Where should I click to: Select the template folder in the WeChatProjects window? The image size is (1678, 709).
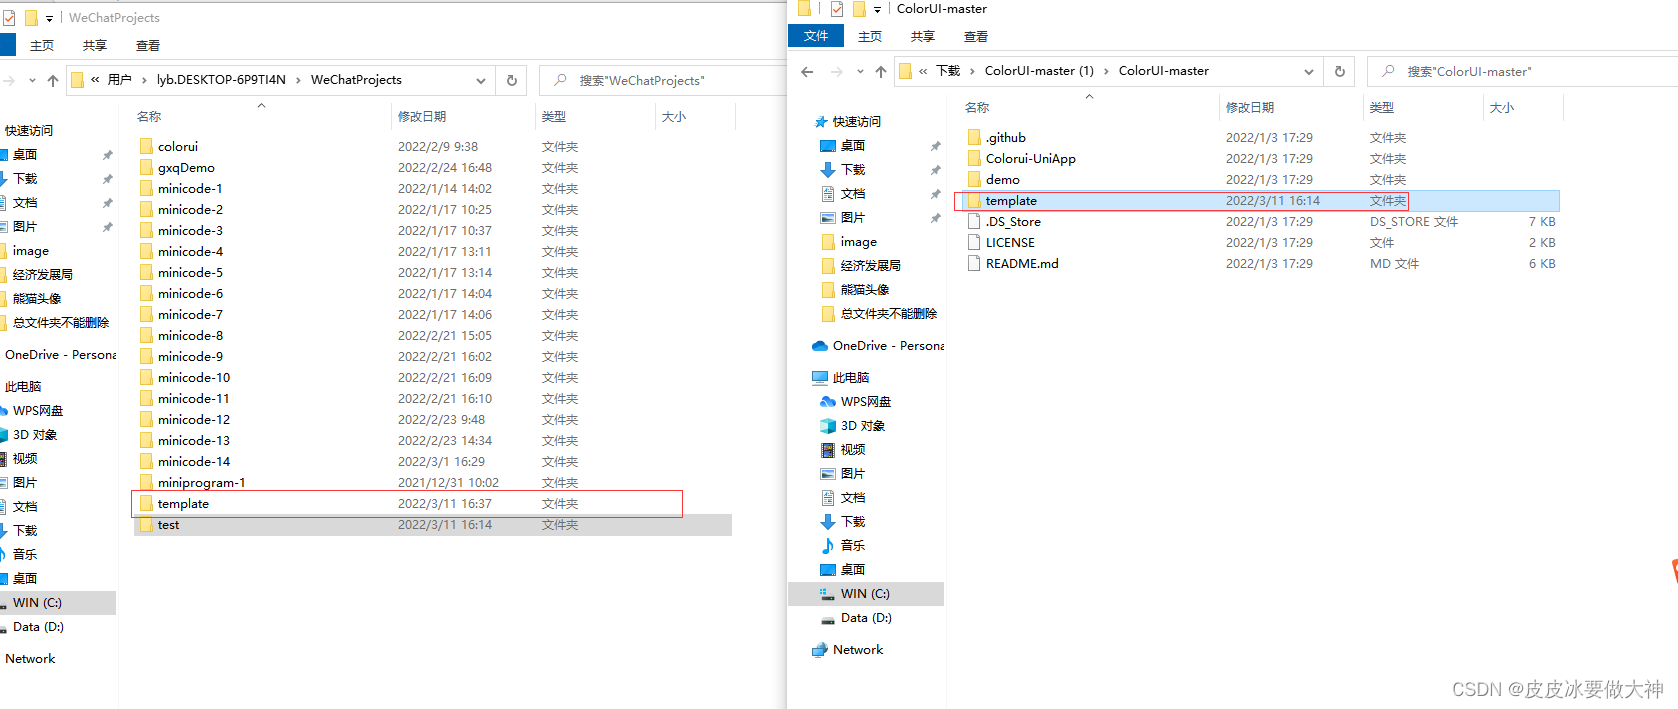(x=432, y=503)
